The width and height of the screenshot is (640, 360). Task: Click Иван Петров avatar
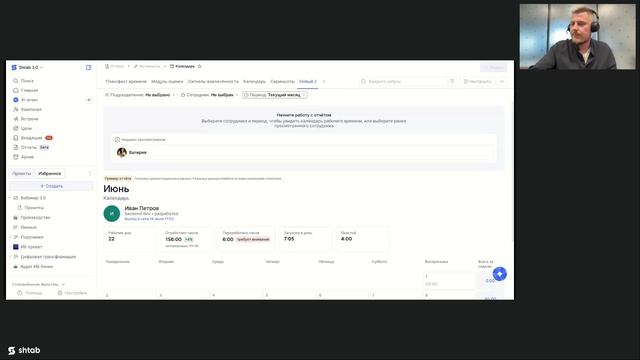111,213
